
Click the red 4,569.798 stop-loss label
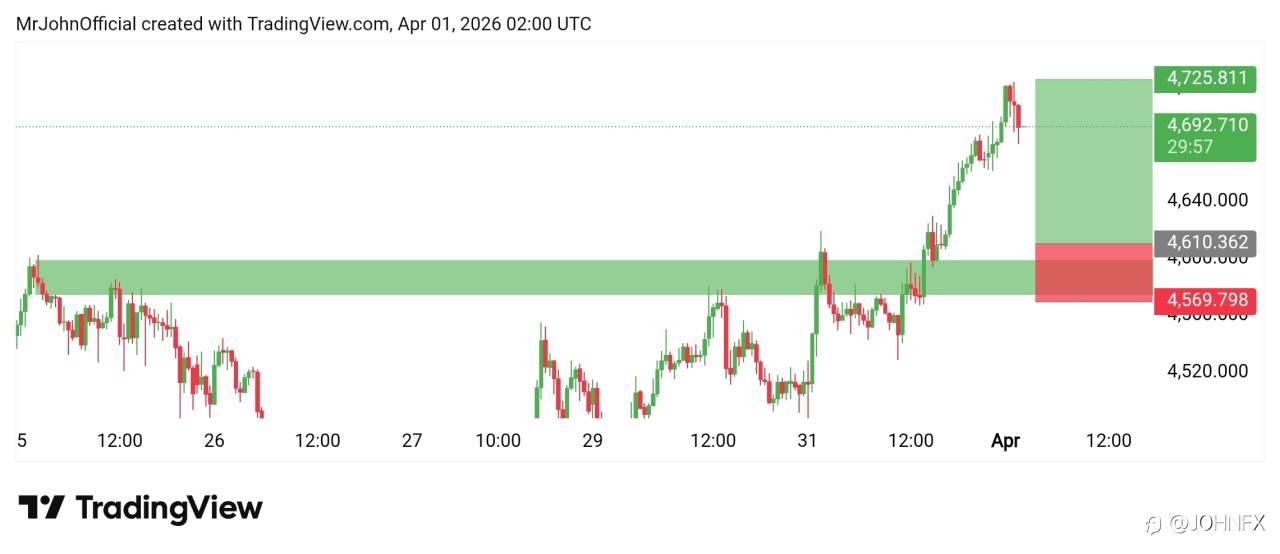1204,299
